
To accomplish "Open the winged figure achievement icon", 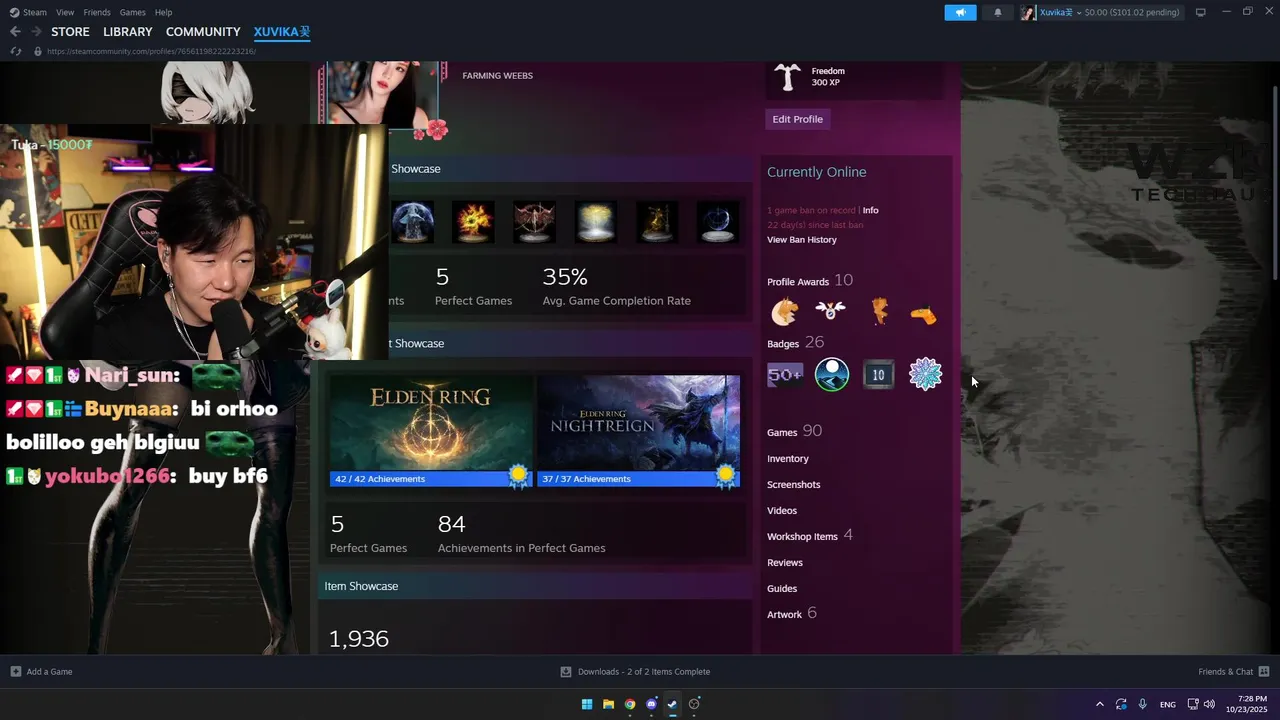I will tap(534, 222).
